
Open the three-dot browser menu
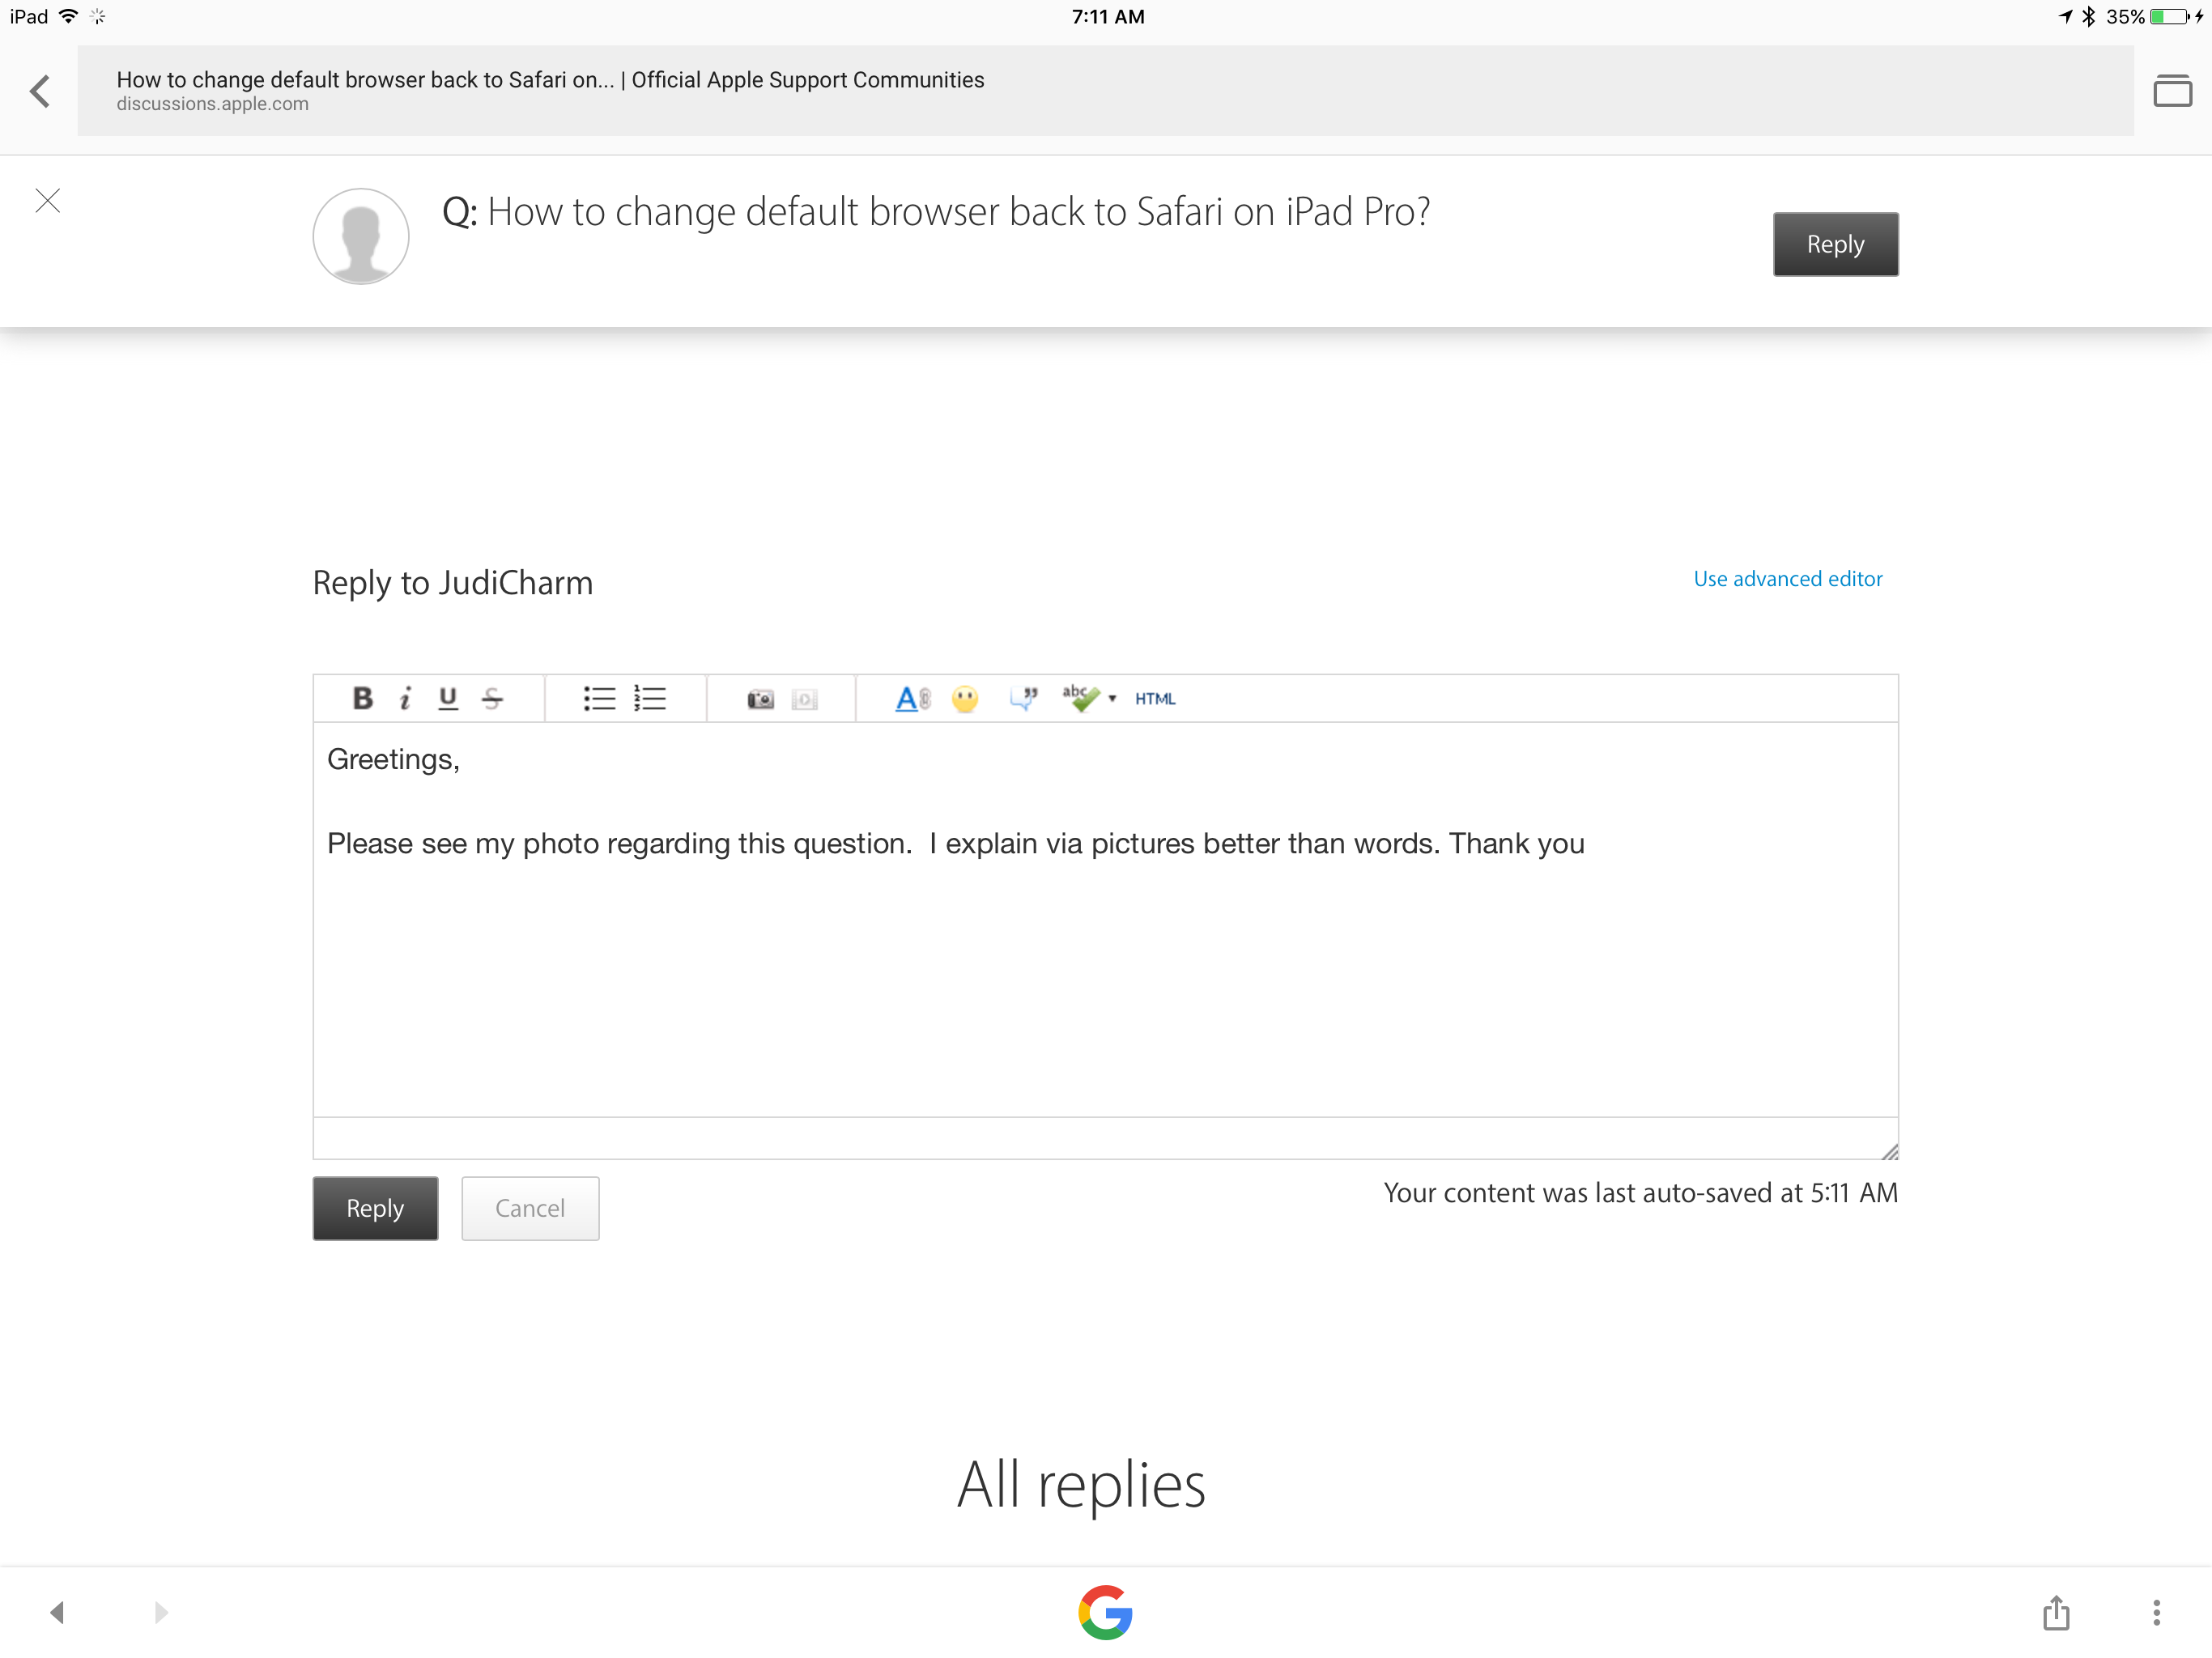[x=2156, y=1611]
